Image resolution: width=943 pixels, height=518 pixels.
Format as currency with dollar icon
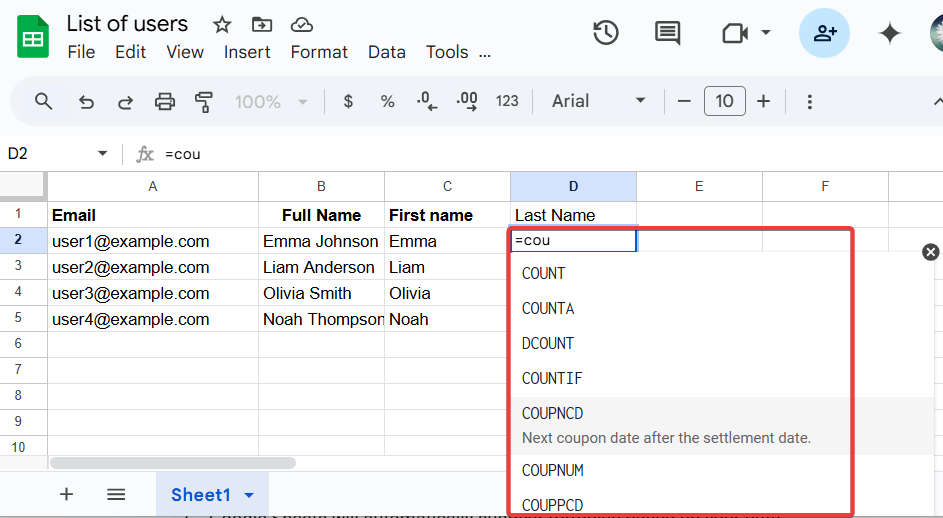point(348,101)
